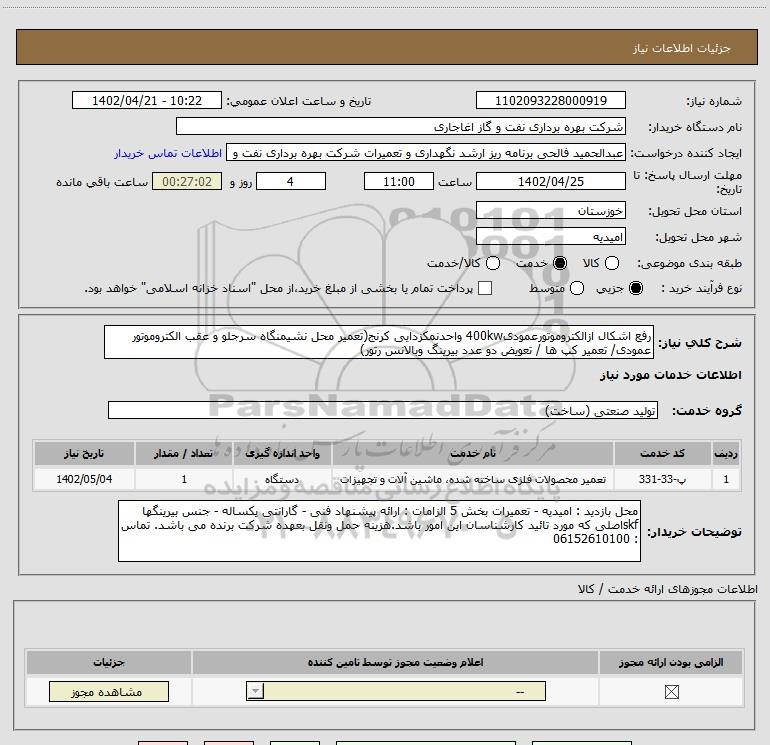Click the need number field 1102093228000919
This screenshot has width=770, height=745.
click(x=550, y=100)
